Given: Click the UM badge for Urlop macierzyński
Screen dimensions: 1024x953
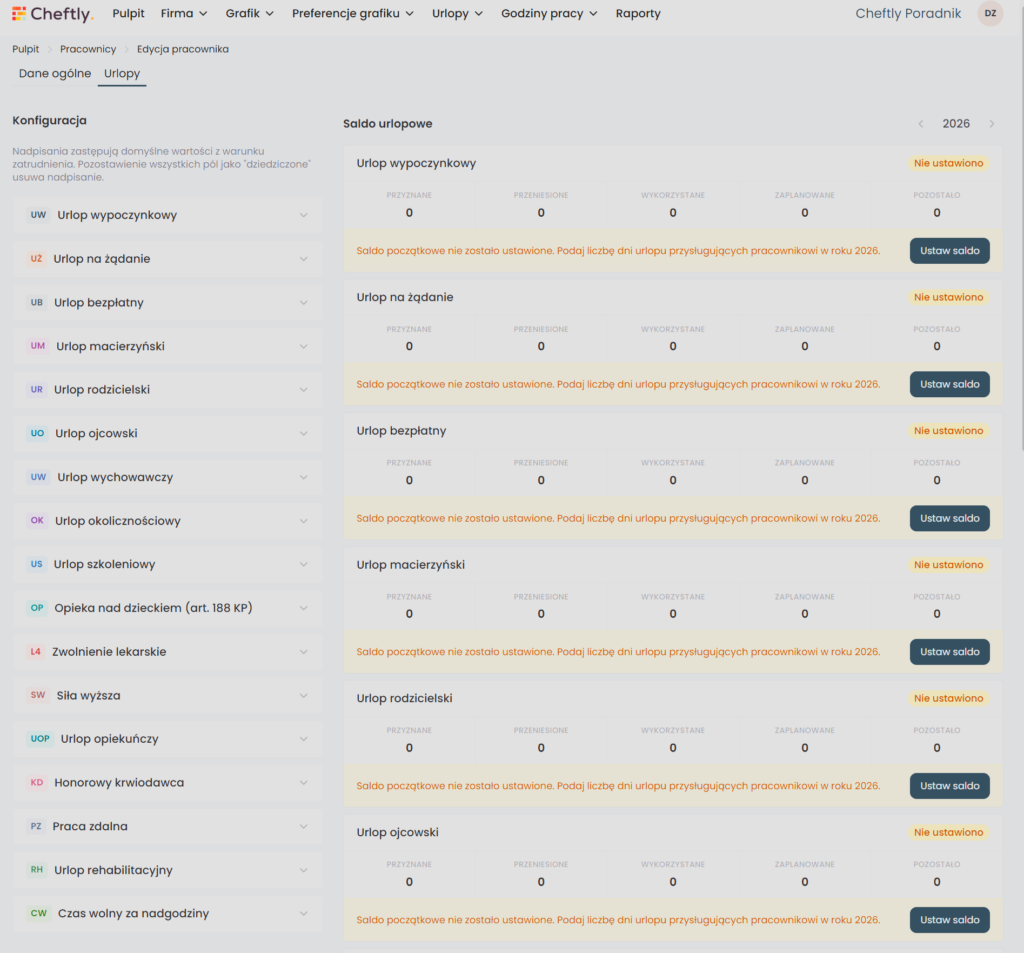Looking at the screenshot, I should (x=38, y=346).
